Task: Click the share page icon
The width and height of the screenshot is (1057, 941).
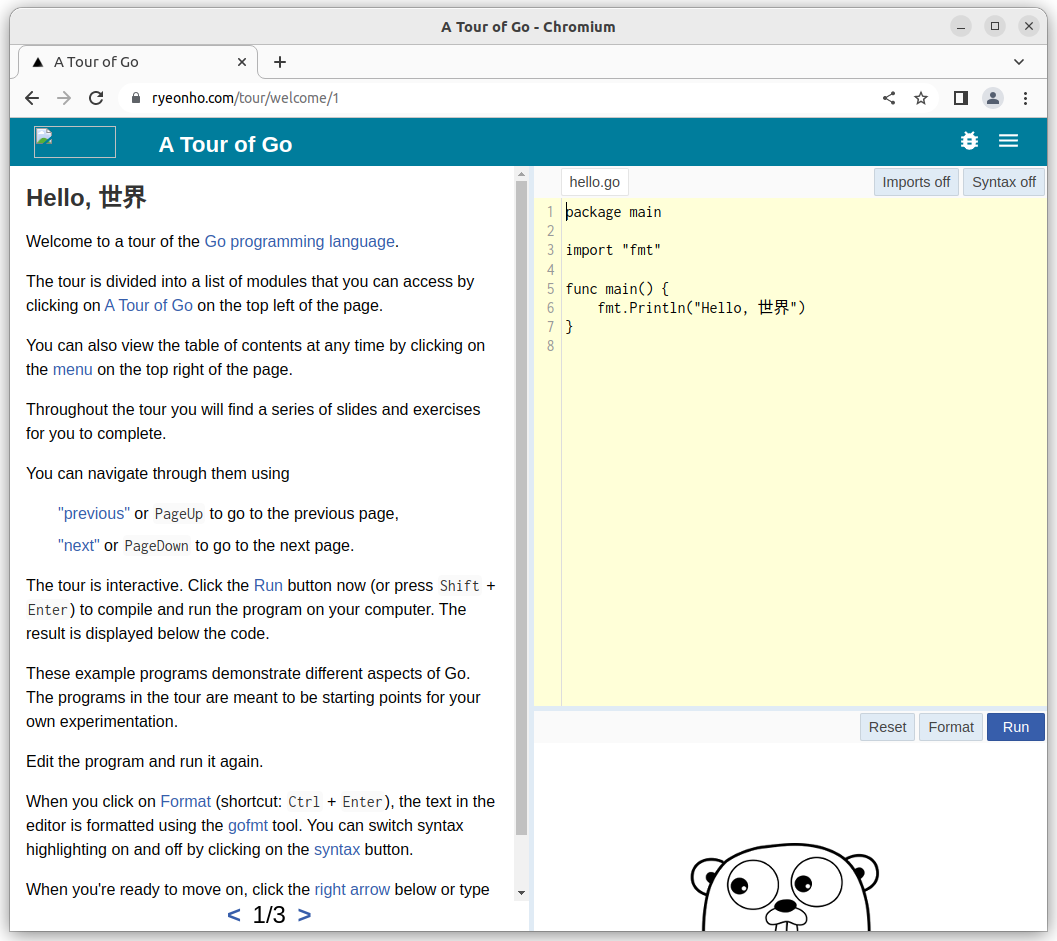Action: 889,98
